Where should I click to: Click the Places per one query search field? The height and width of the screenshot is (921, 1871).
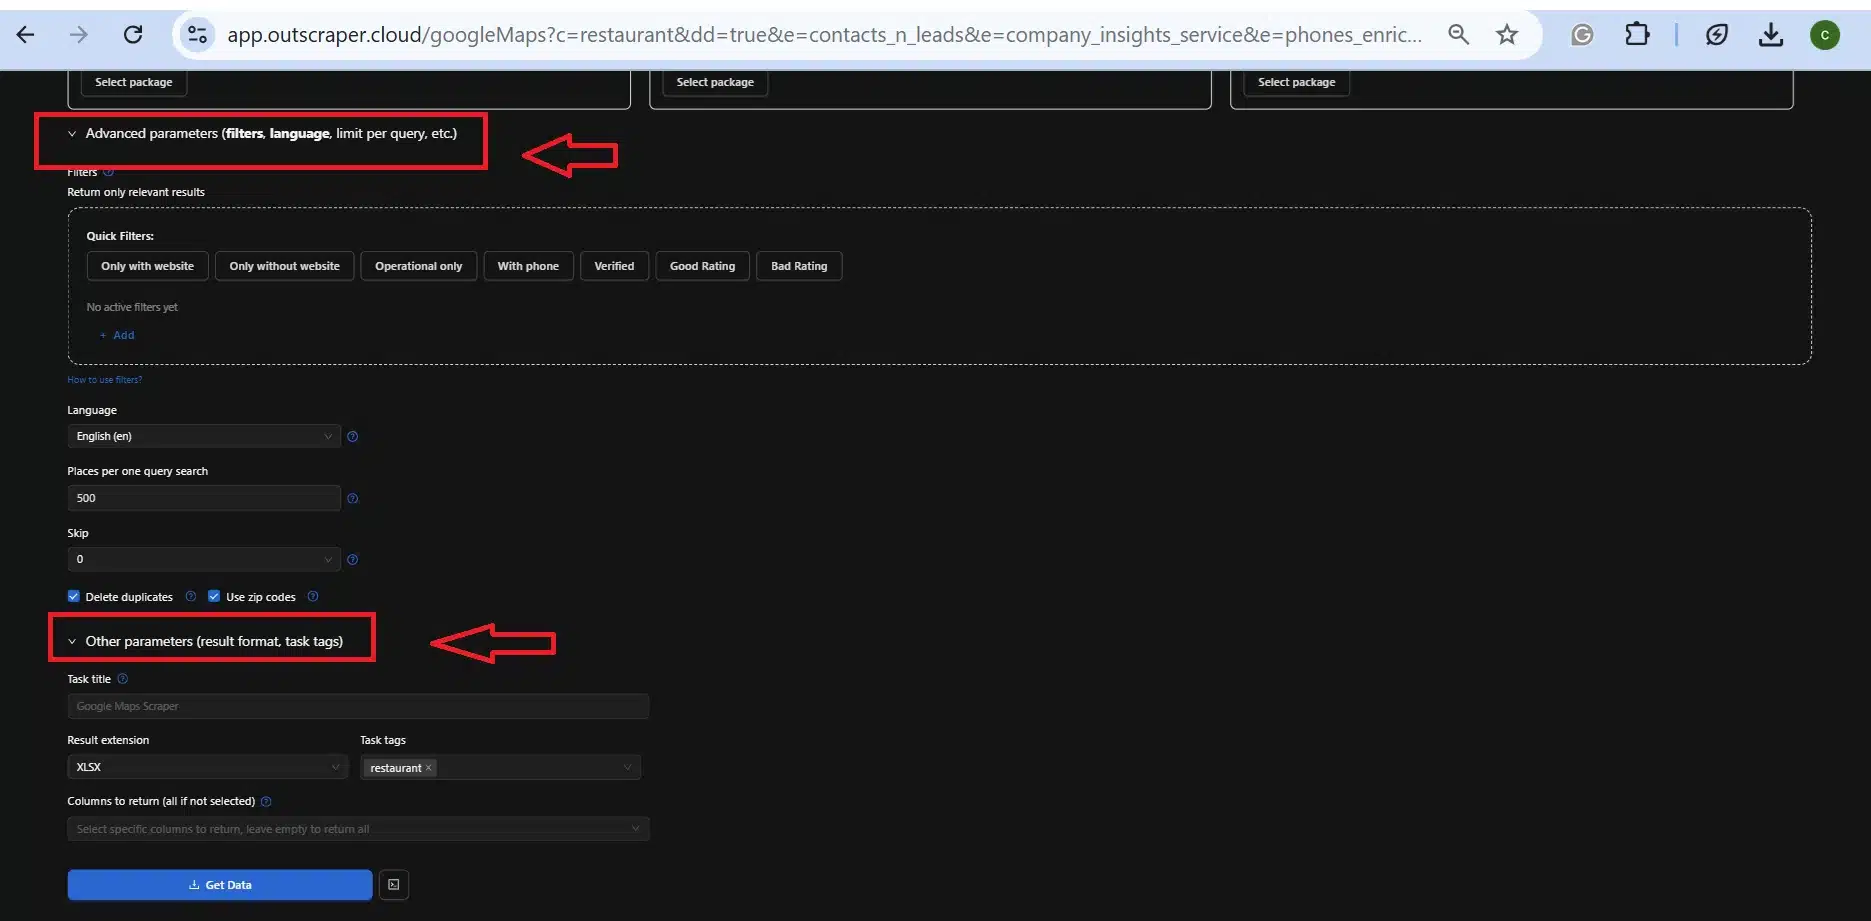203,498
